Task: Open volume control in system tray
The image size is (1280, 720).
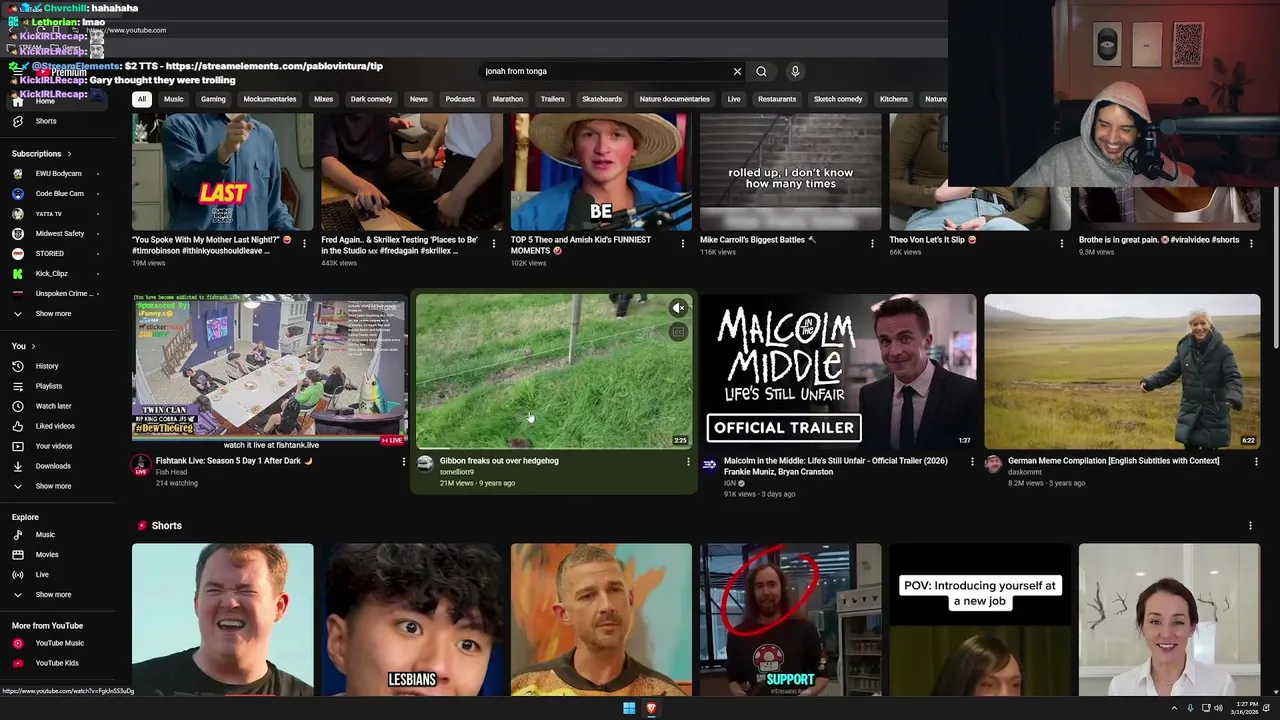Action: pos(1218,708)
